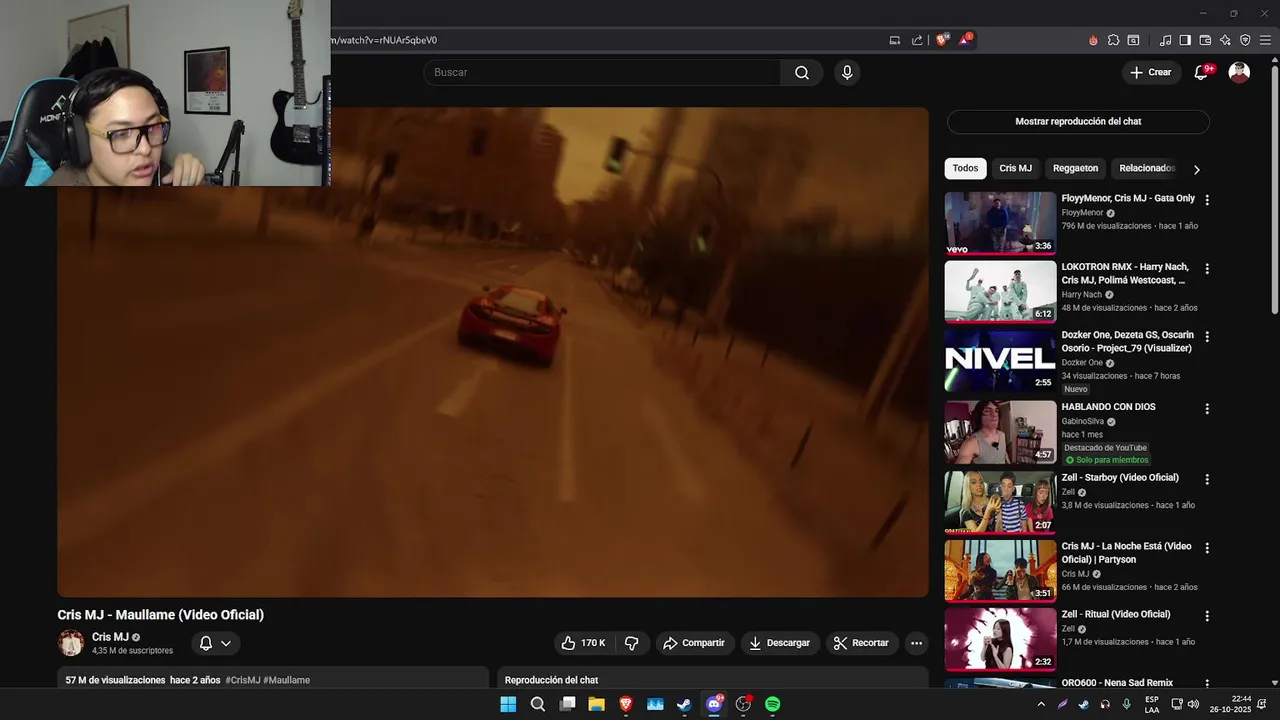The image size is (1280, 720).
Task: Toggle the browser sidebar panel icon
Action: pos(1185,40)
